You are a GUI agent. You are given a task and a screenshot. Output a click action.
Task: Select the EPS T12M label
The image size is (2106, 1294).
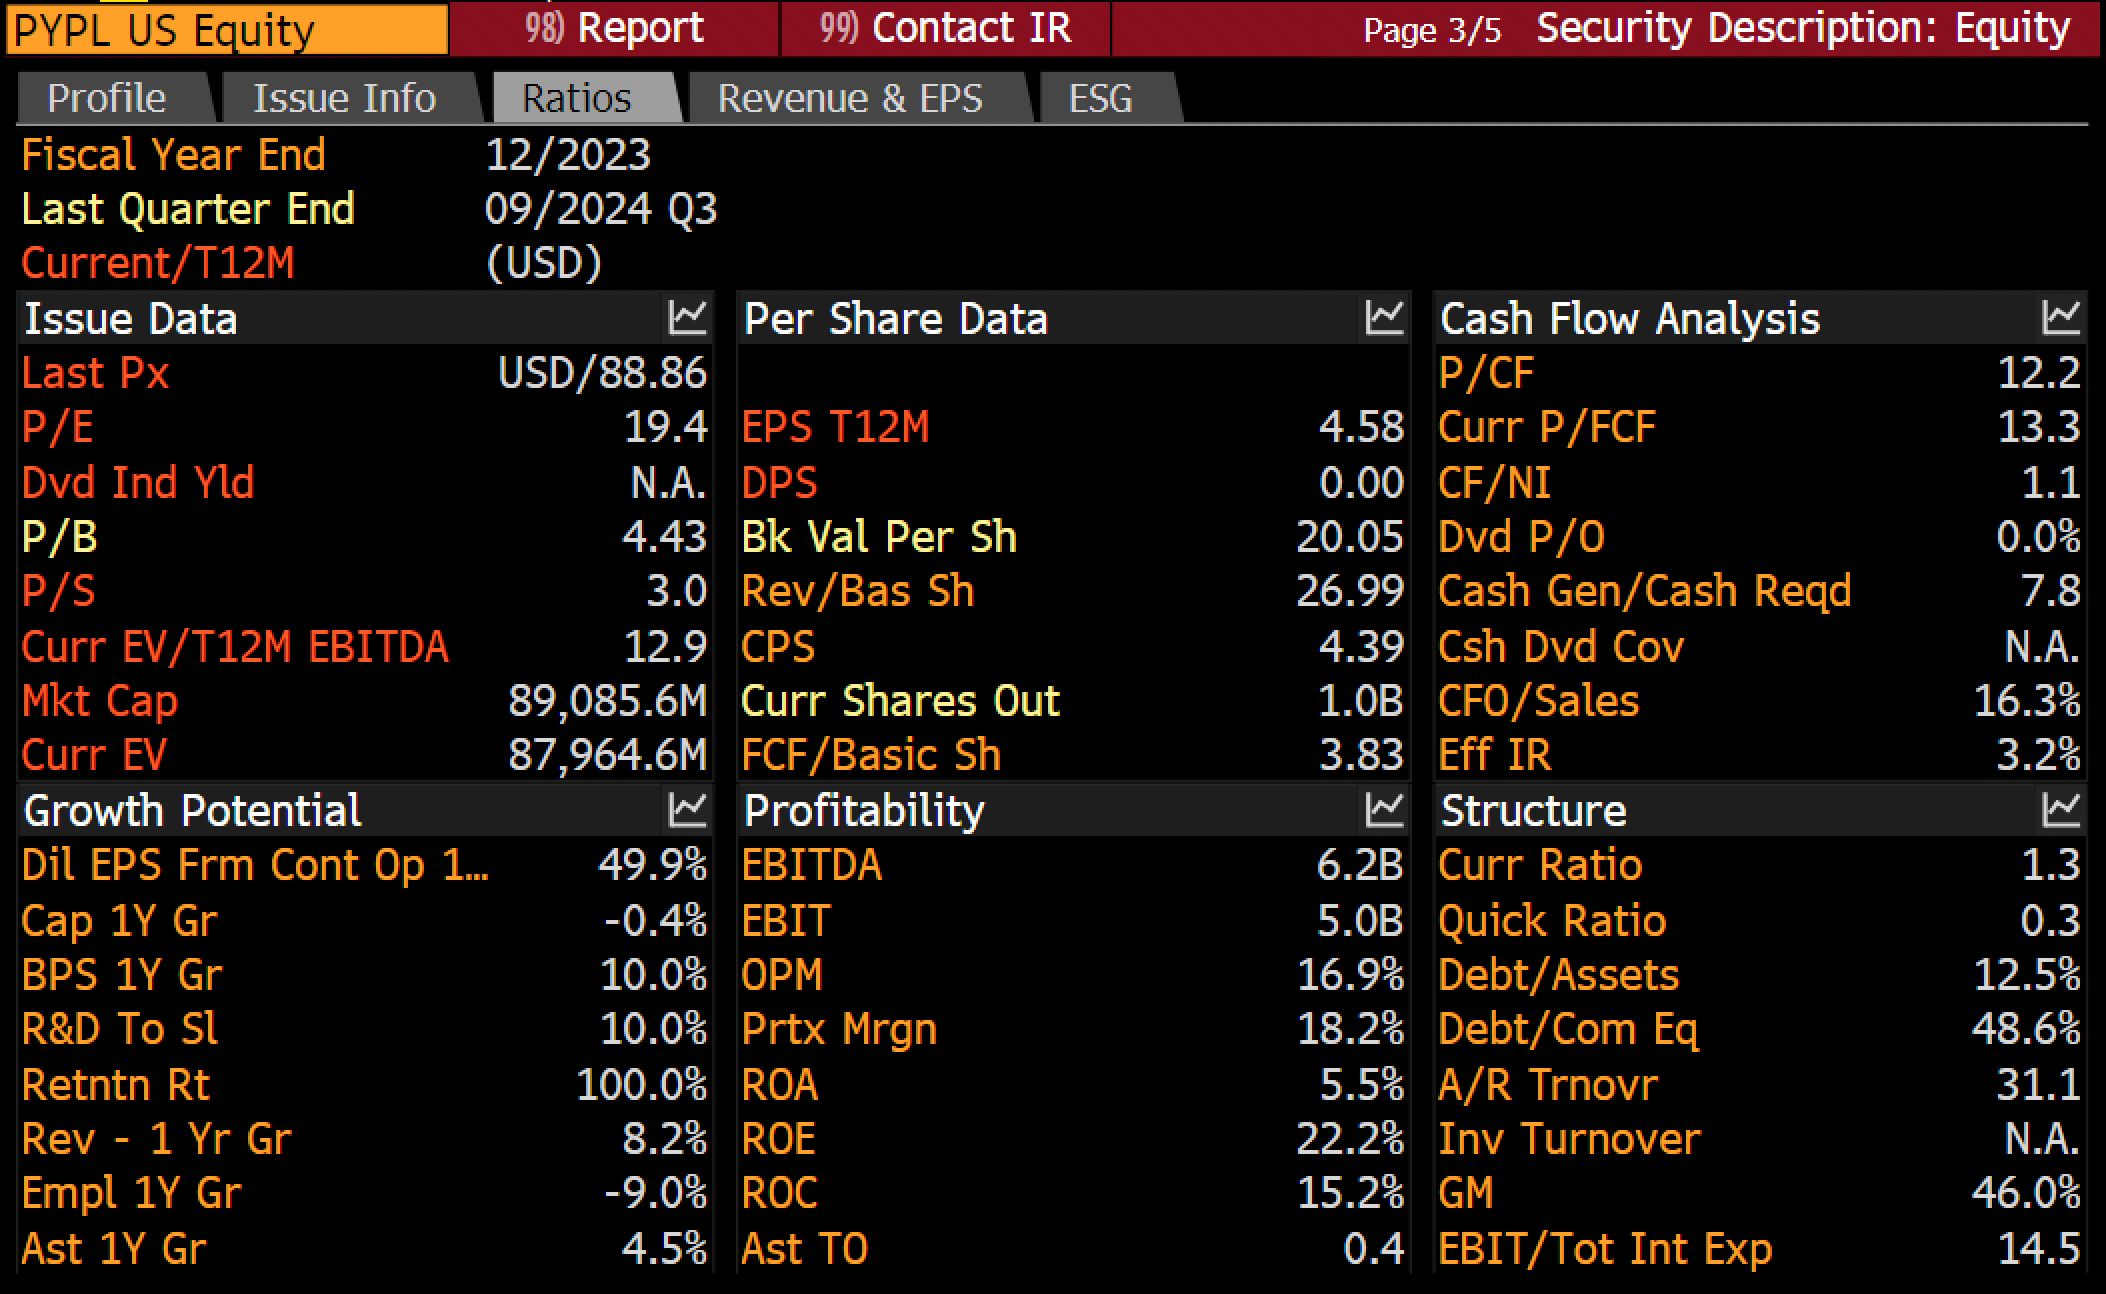click(x=835, y=428)
